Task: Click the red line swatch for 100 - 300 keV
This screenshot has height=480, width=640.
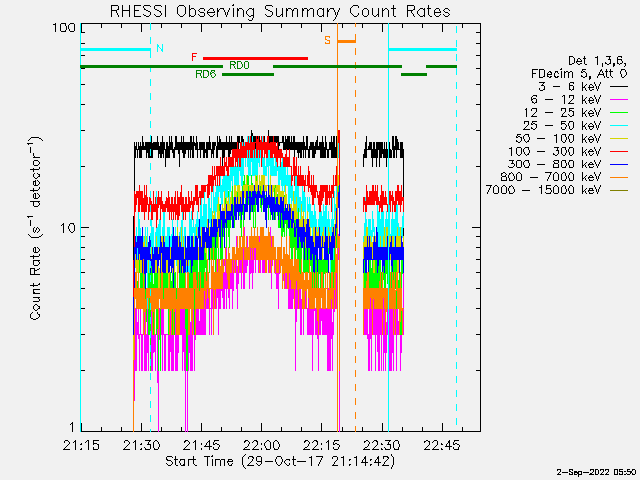Action: [619, 152]
